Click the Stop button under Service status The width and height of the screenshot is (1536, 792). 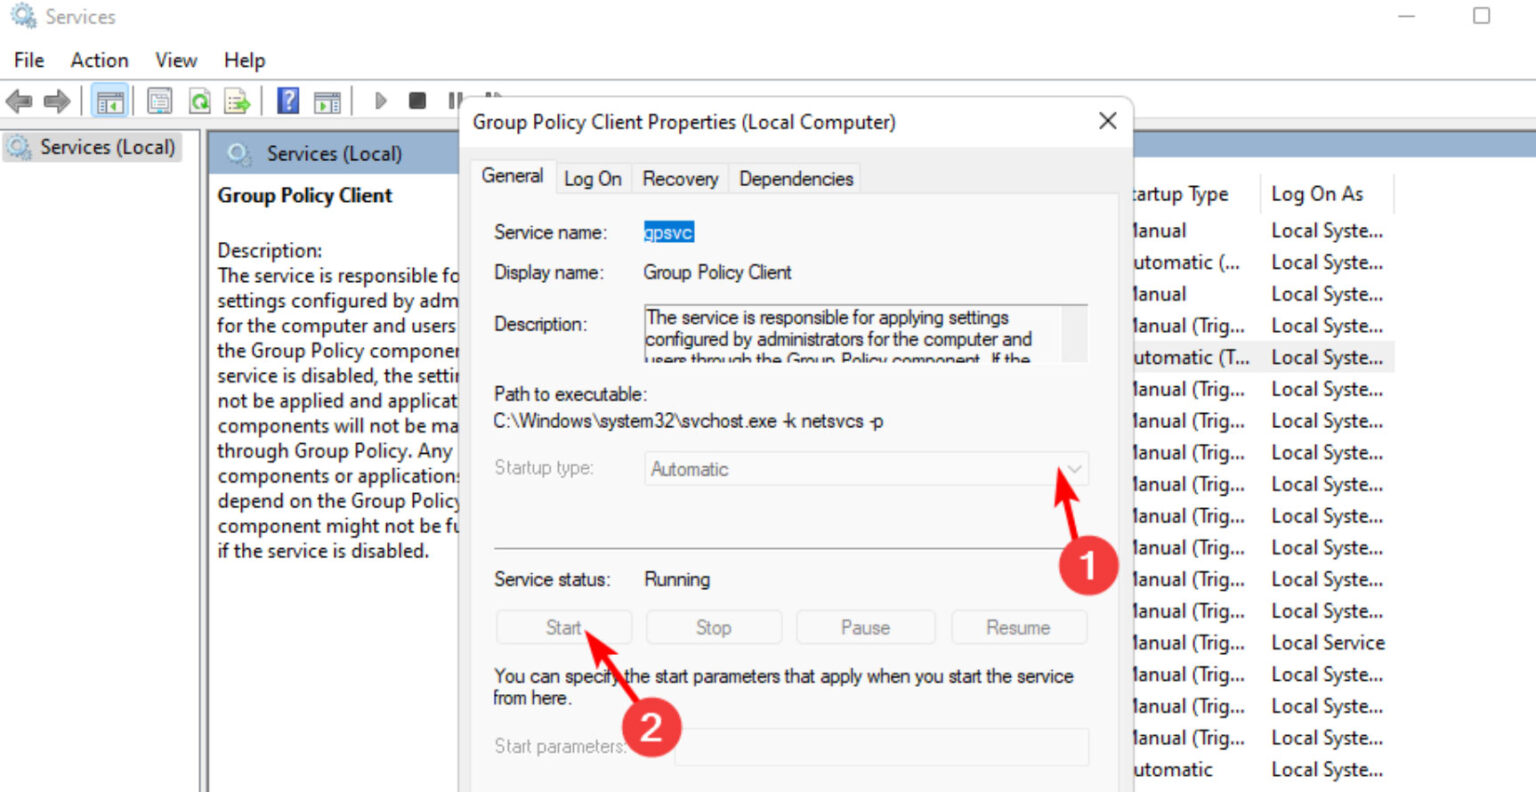(713, 627)
